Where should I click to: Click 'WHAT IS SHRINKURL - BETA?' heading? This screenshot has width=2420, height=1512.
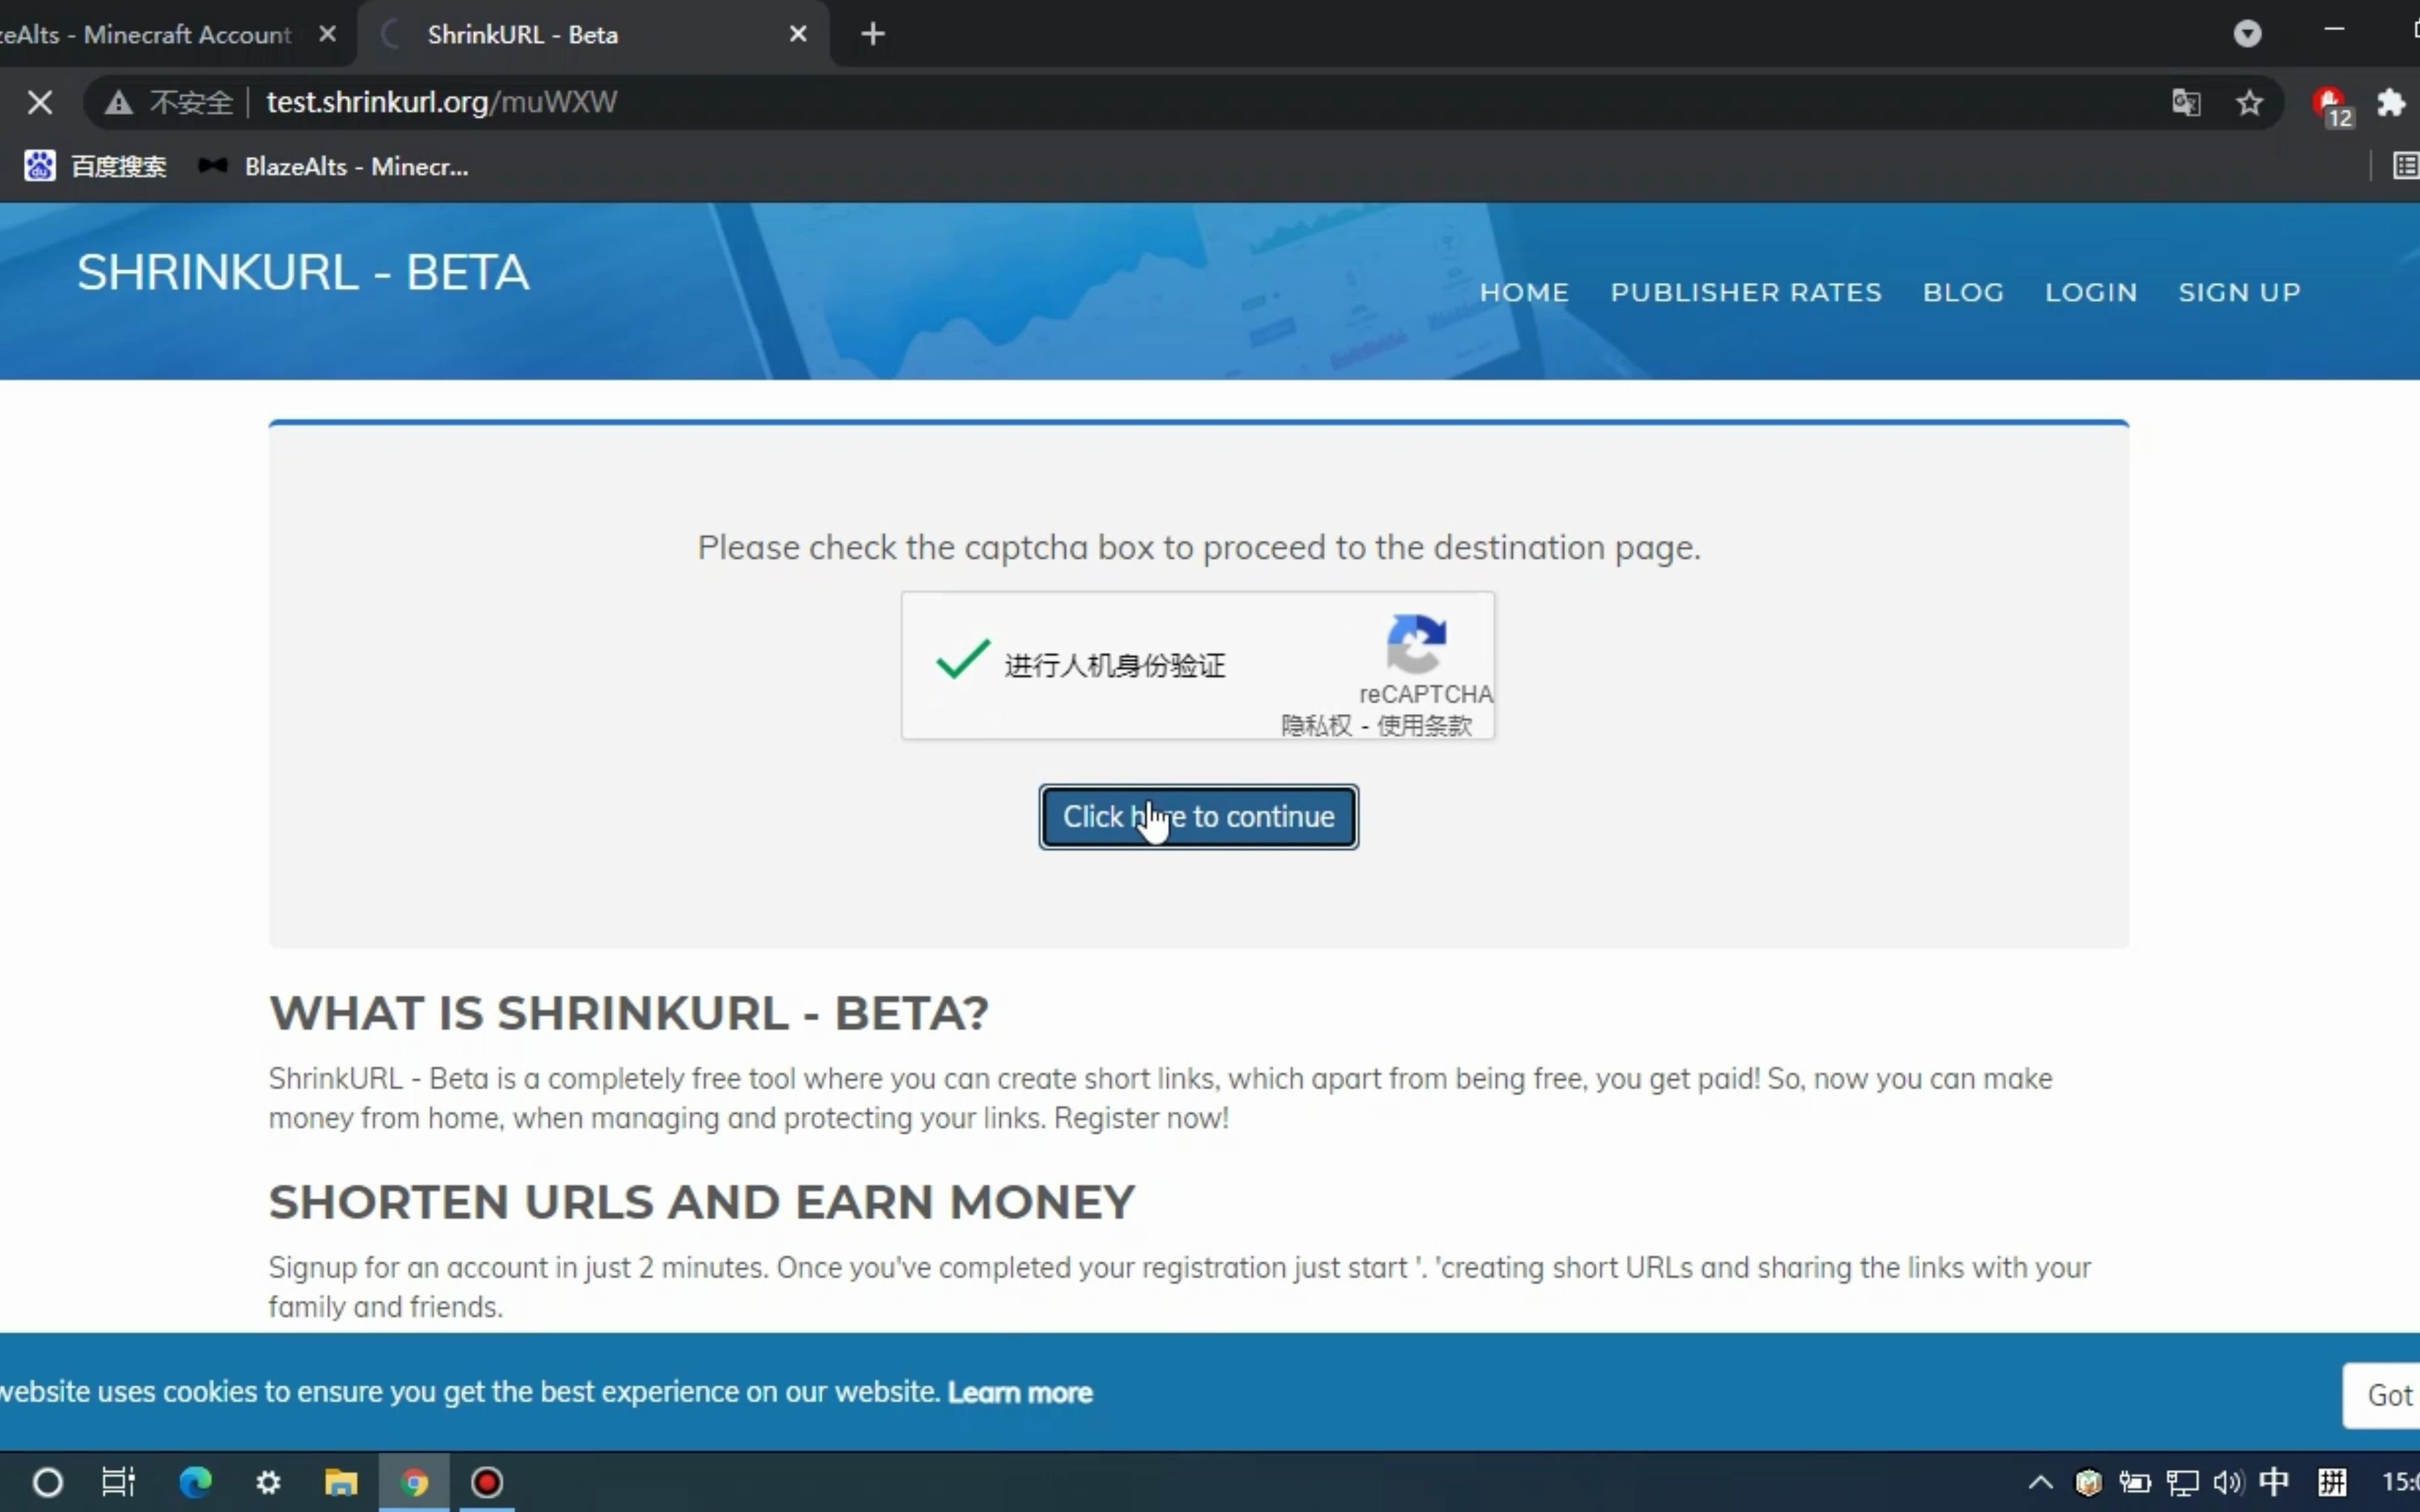pos(629,1013)
